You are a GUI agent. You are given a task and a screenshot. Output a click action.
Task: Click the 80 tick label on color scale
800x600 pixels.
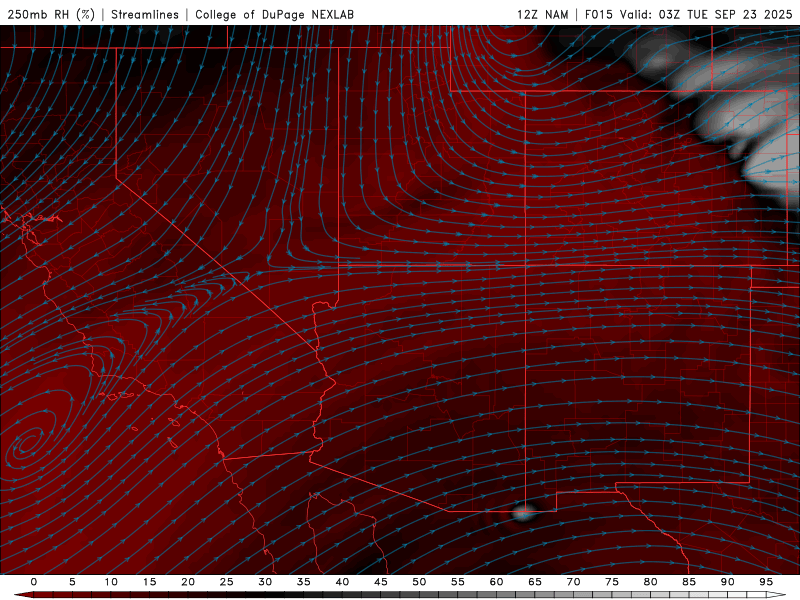(650, 582)
